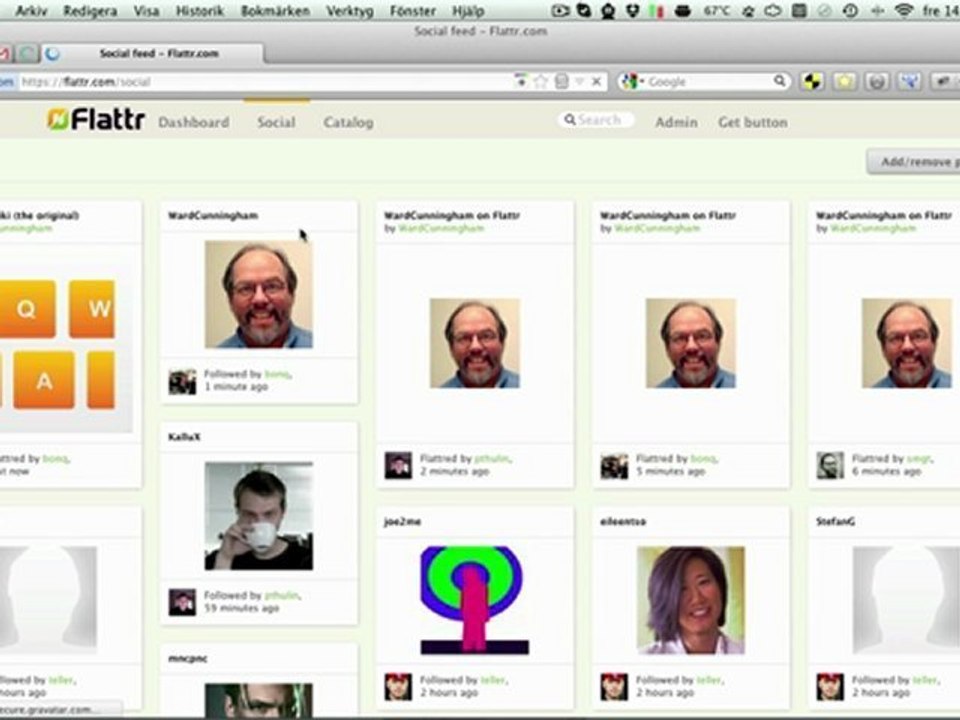The width and height of the screenshot is (960, 720).
Task: Open photo on card flattred by pthulin
Action: pyautogui.click(x=474, y=343)
